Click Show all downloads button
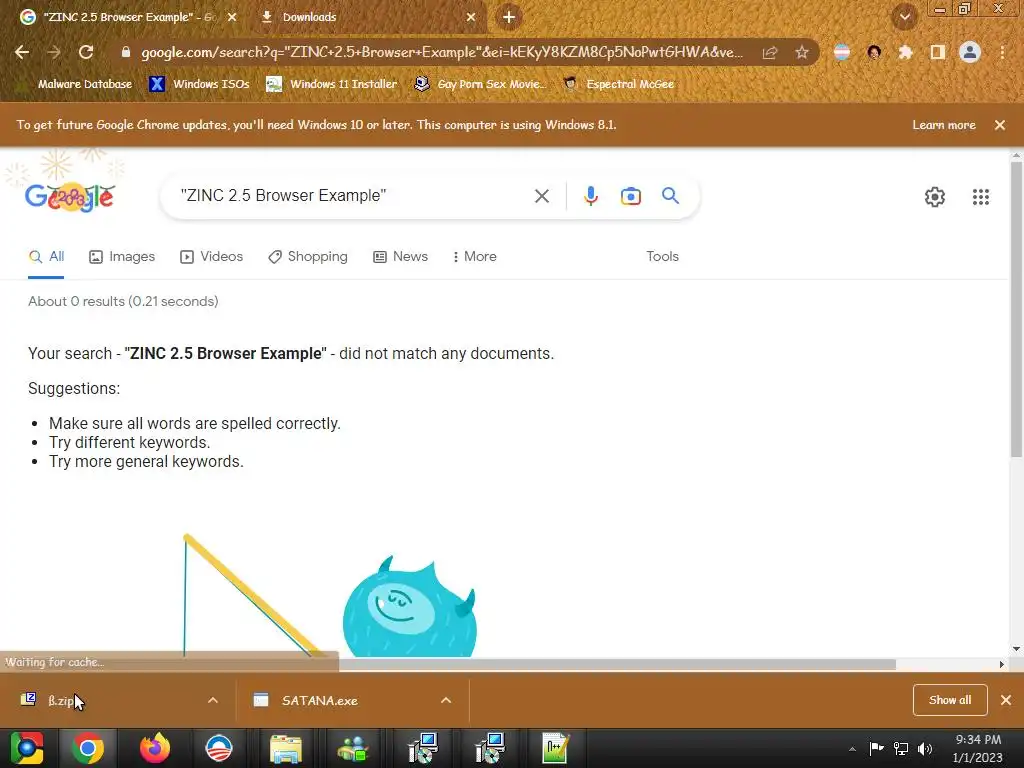 [950, 700]
